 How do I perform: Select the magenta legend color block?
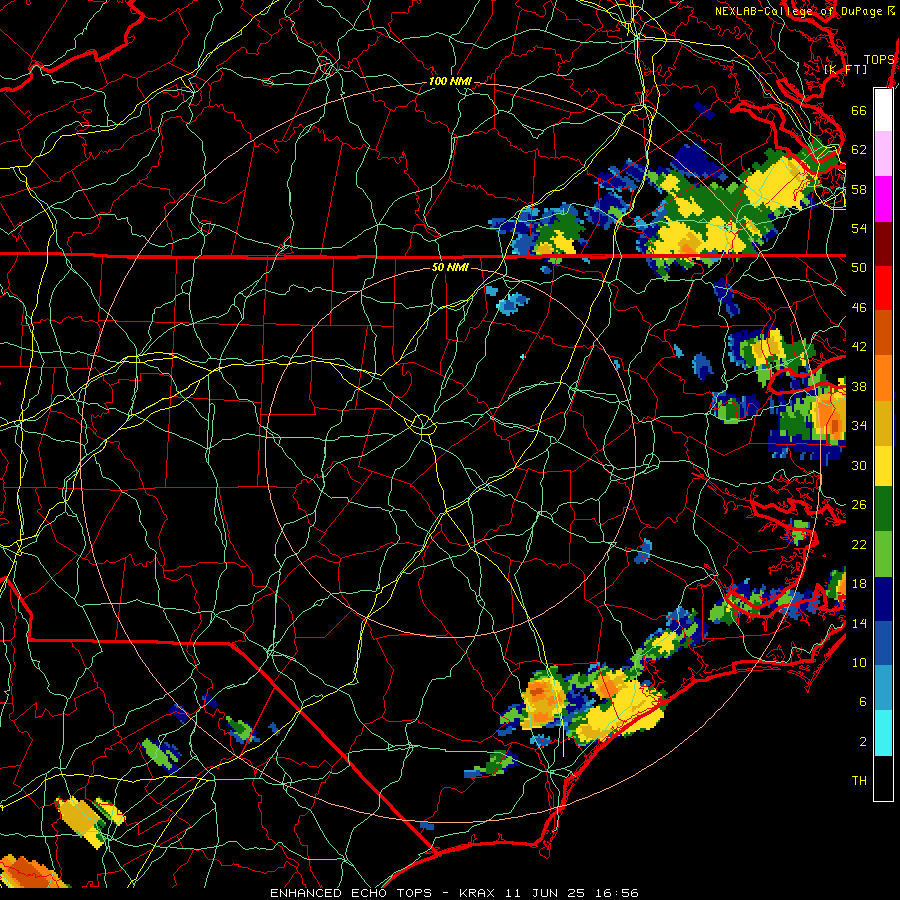[x=883, y=199]
